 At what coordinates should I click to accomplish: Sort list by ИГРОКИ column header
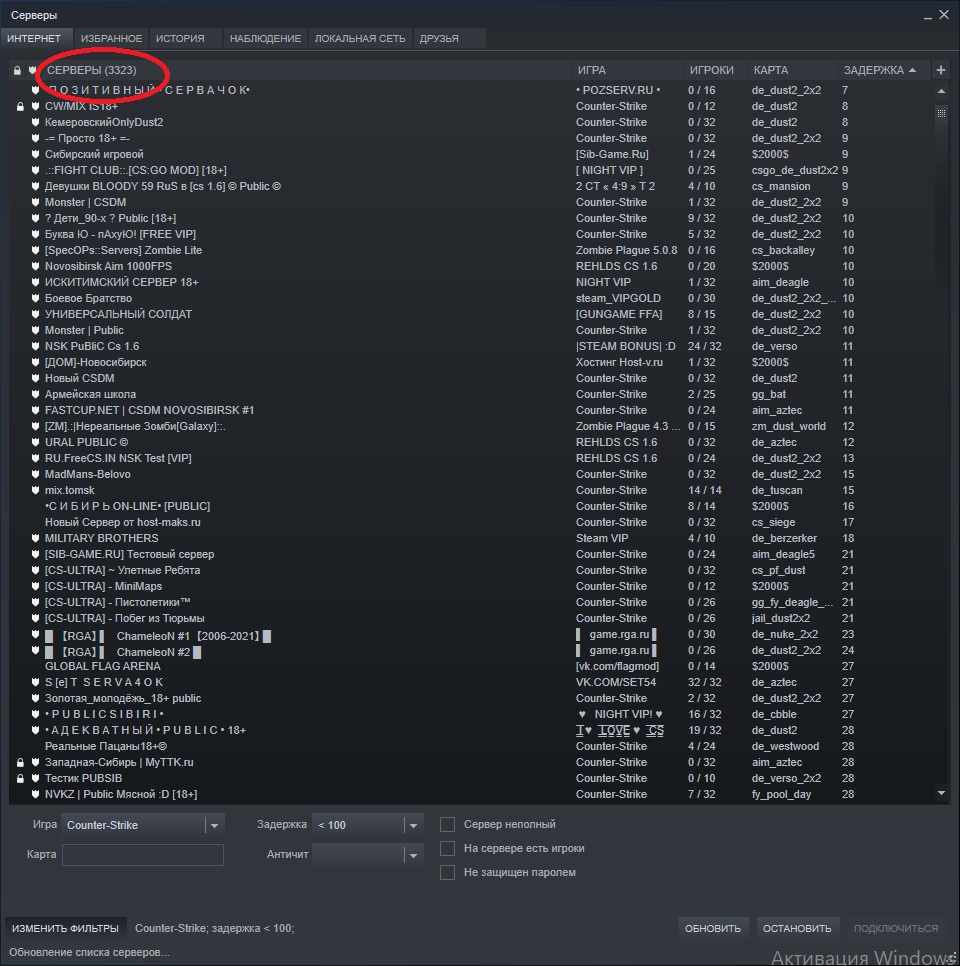coord(712,70)
